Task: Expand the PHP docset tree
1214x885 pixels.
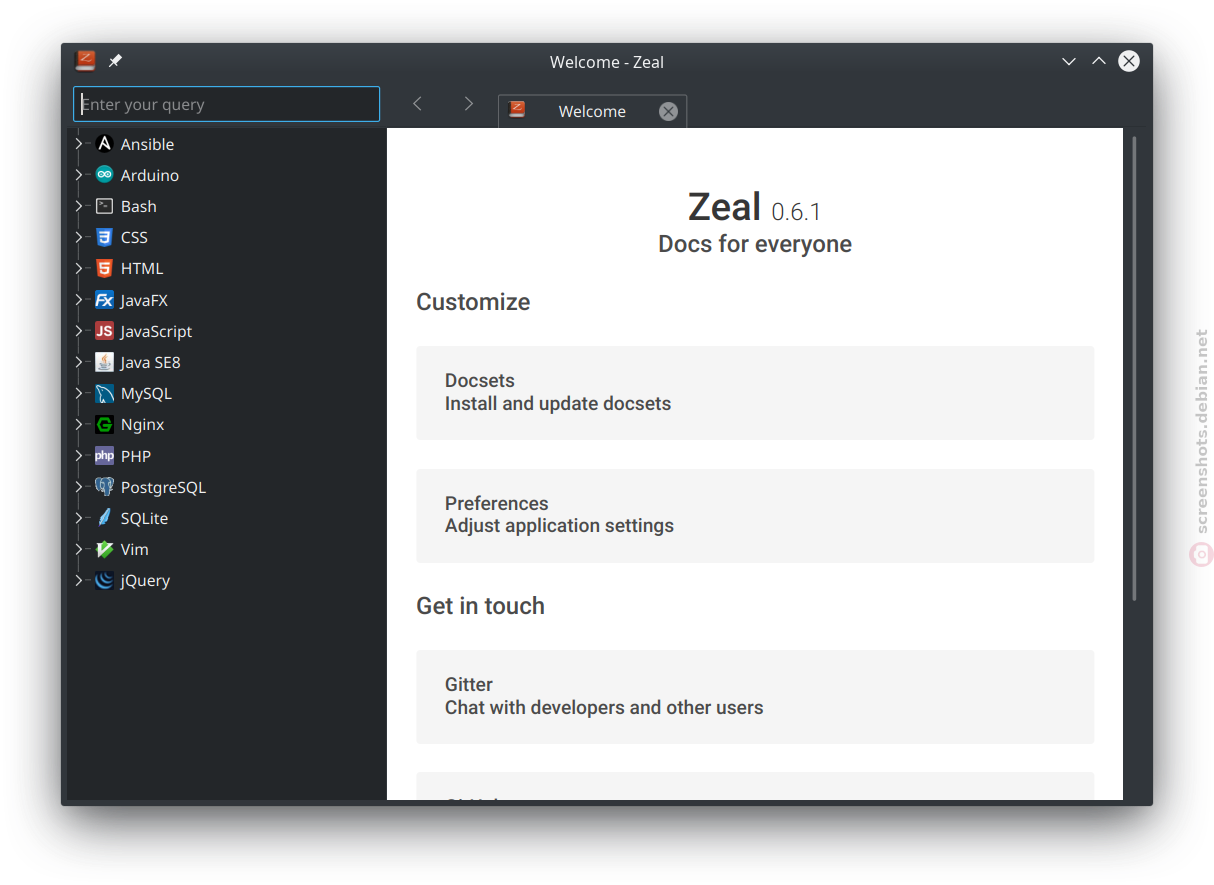Action: tap(79, 456)
